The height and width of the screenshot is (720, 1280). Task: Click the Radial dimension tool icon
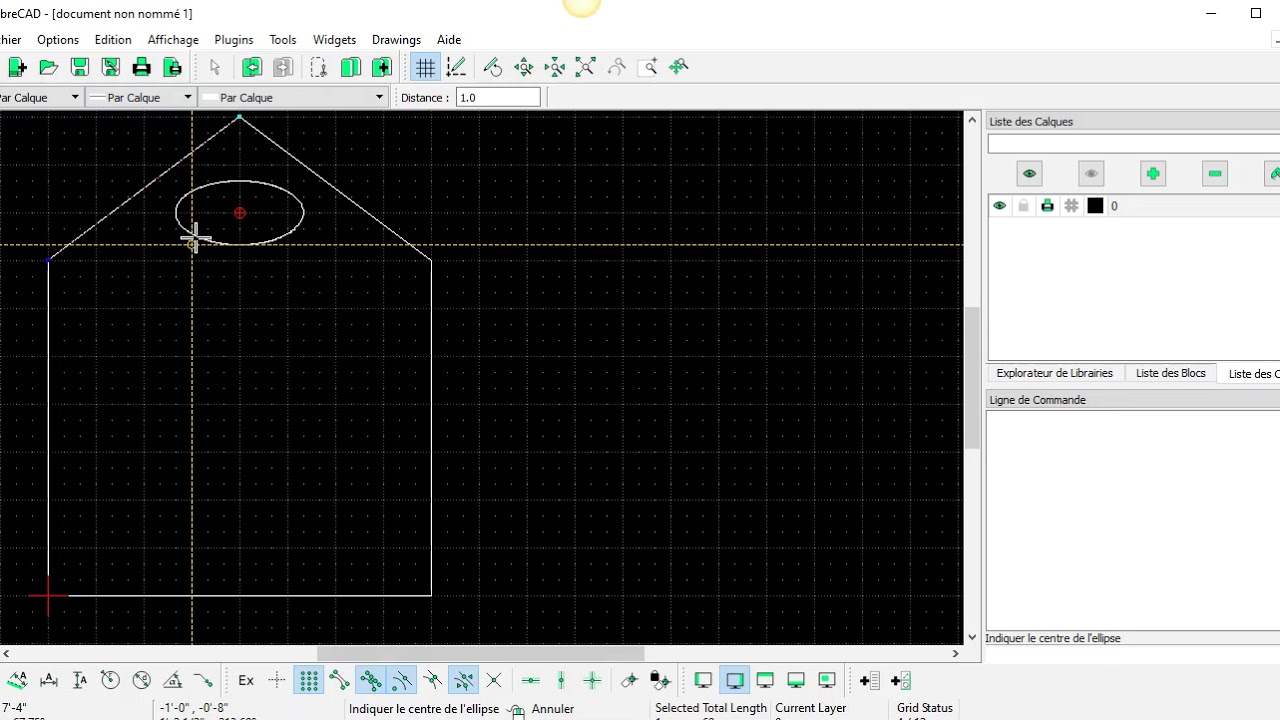pyautogui.click(x=111, y=681)
